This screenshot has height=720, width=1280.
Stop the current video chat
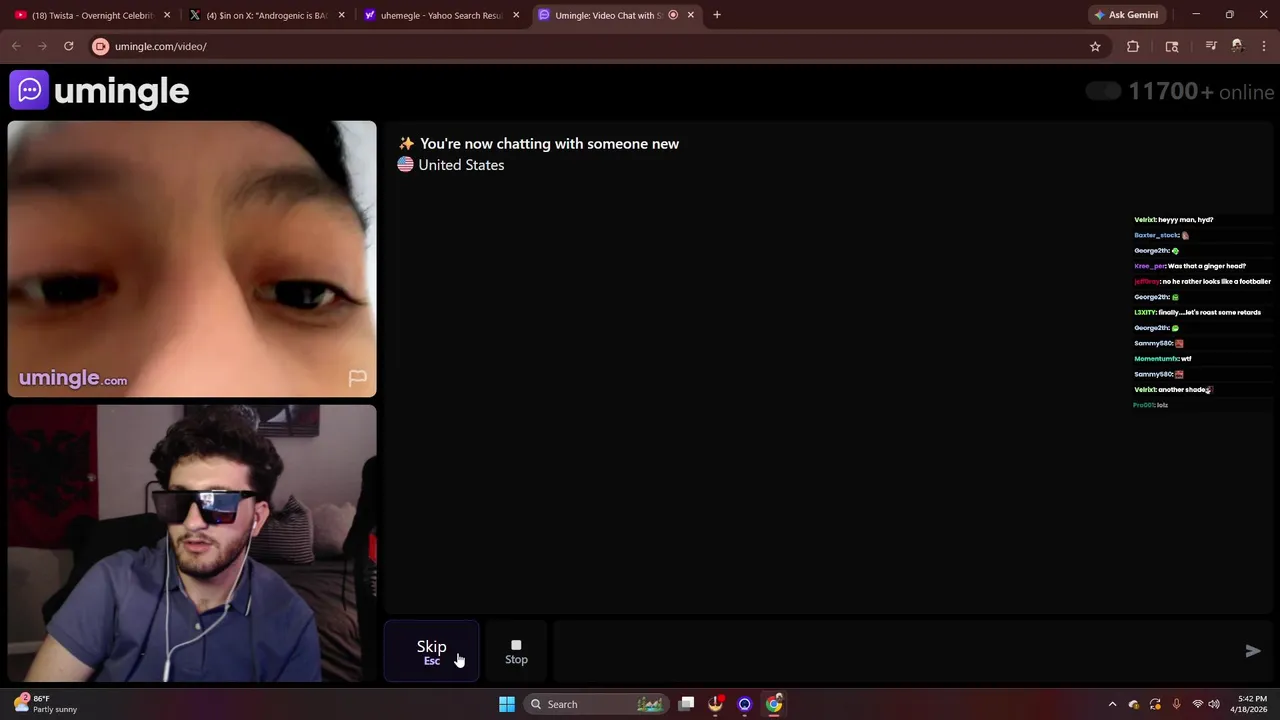(x=516, y=651)
